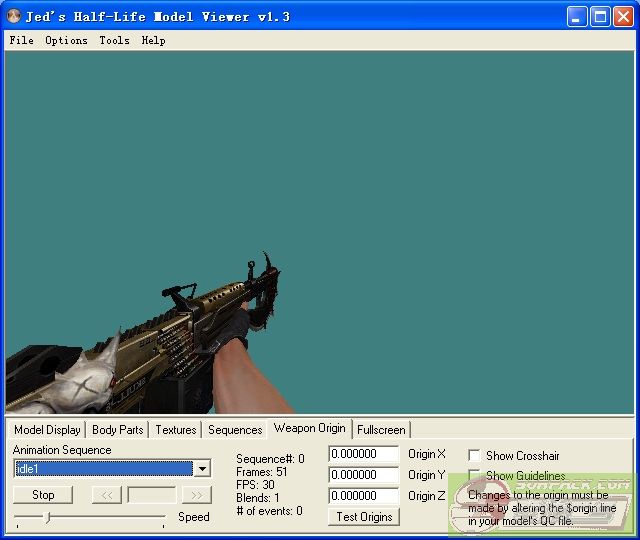Viewport: 640px width, 540px height.
Task: Click the Test Origins button
Action: (363, 517)
